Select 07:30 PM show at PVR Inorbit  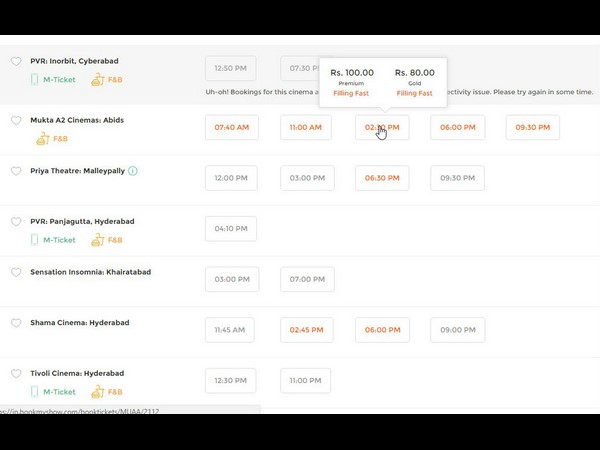[x=300, y=68]
